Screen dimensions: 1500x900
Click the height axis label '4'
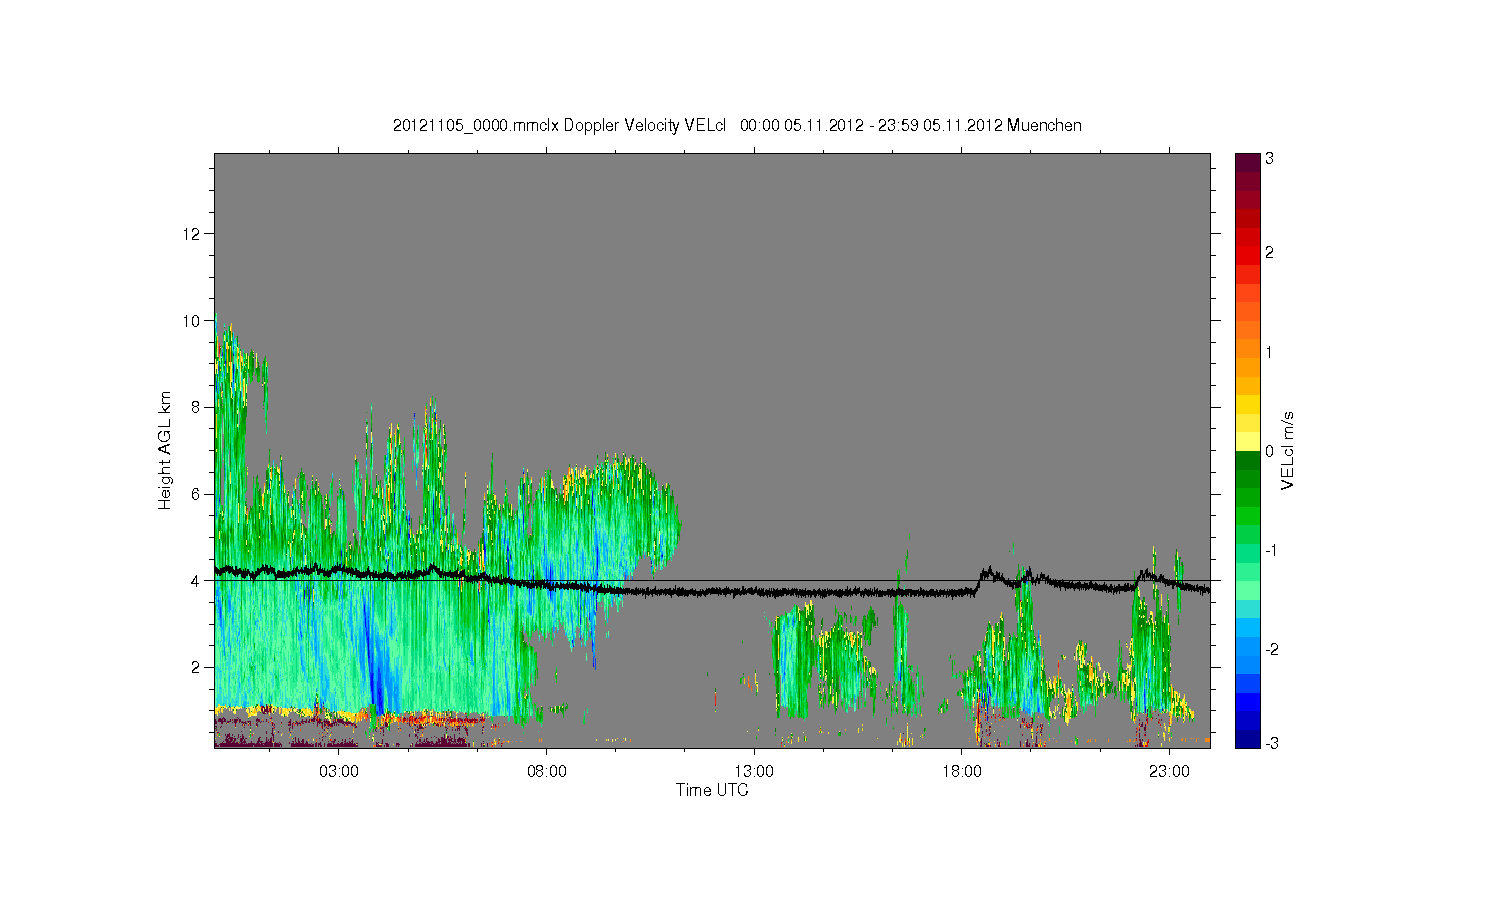[x=196, y=580]
